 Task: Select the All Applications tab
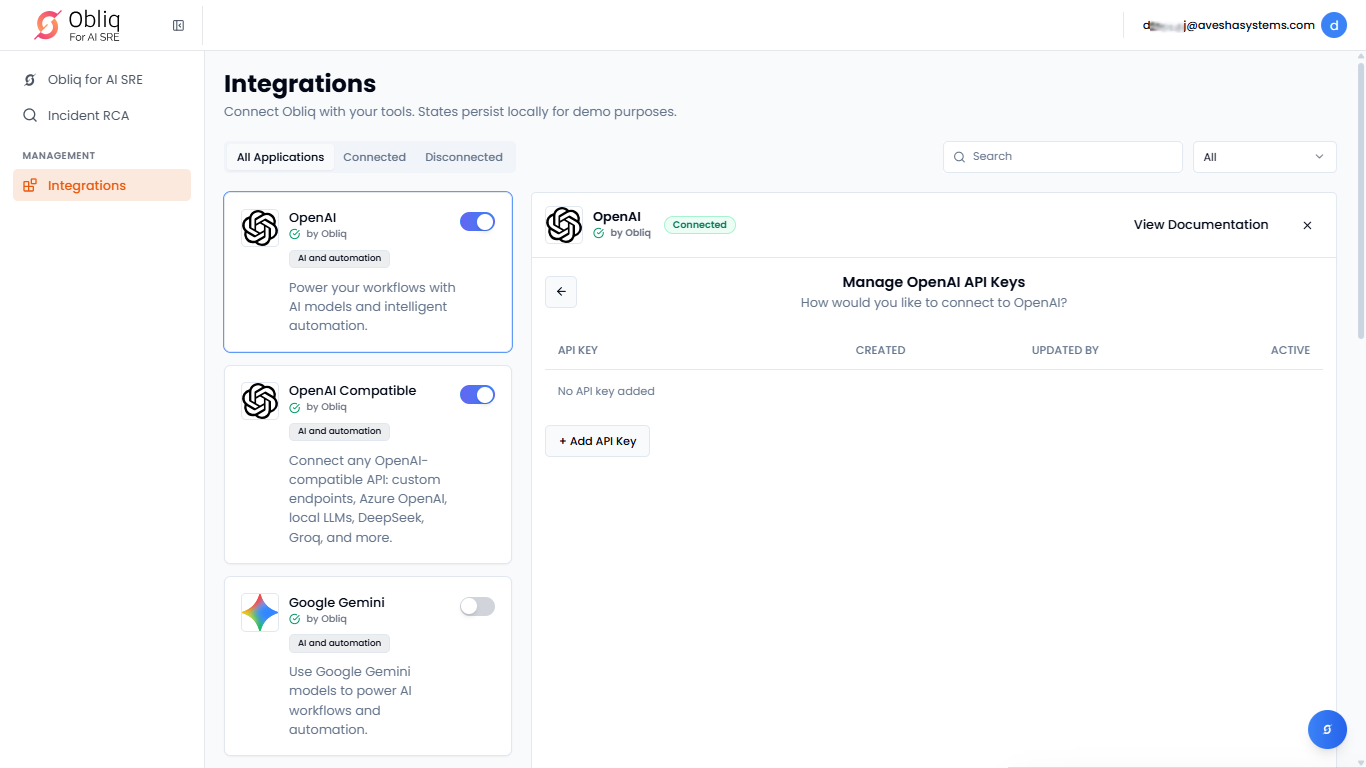pyautogui.click(x=280, y=157)
